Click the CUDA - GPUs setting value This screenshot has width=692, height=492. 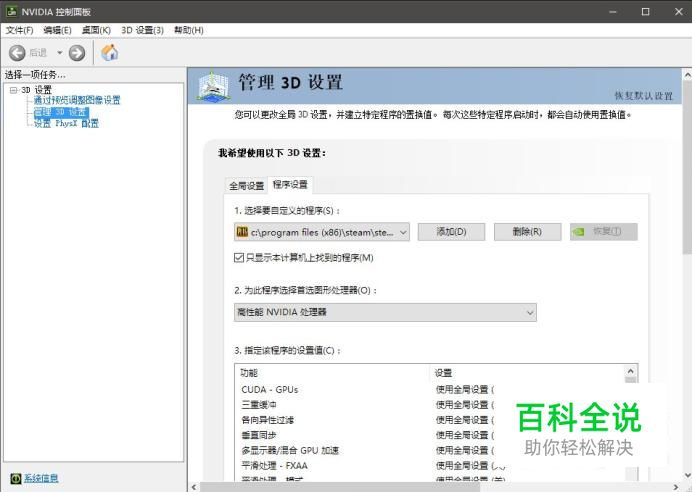[465, 390]
